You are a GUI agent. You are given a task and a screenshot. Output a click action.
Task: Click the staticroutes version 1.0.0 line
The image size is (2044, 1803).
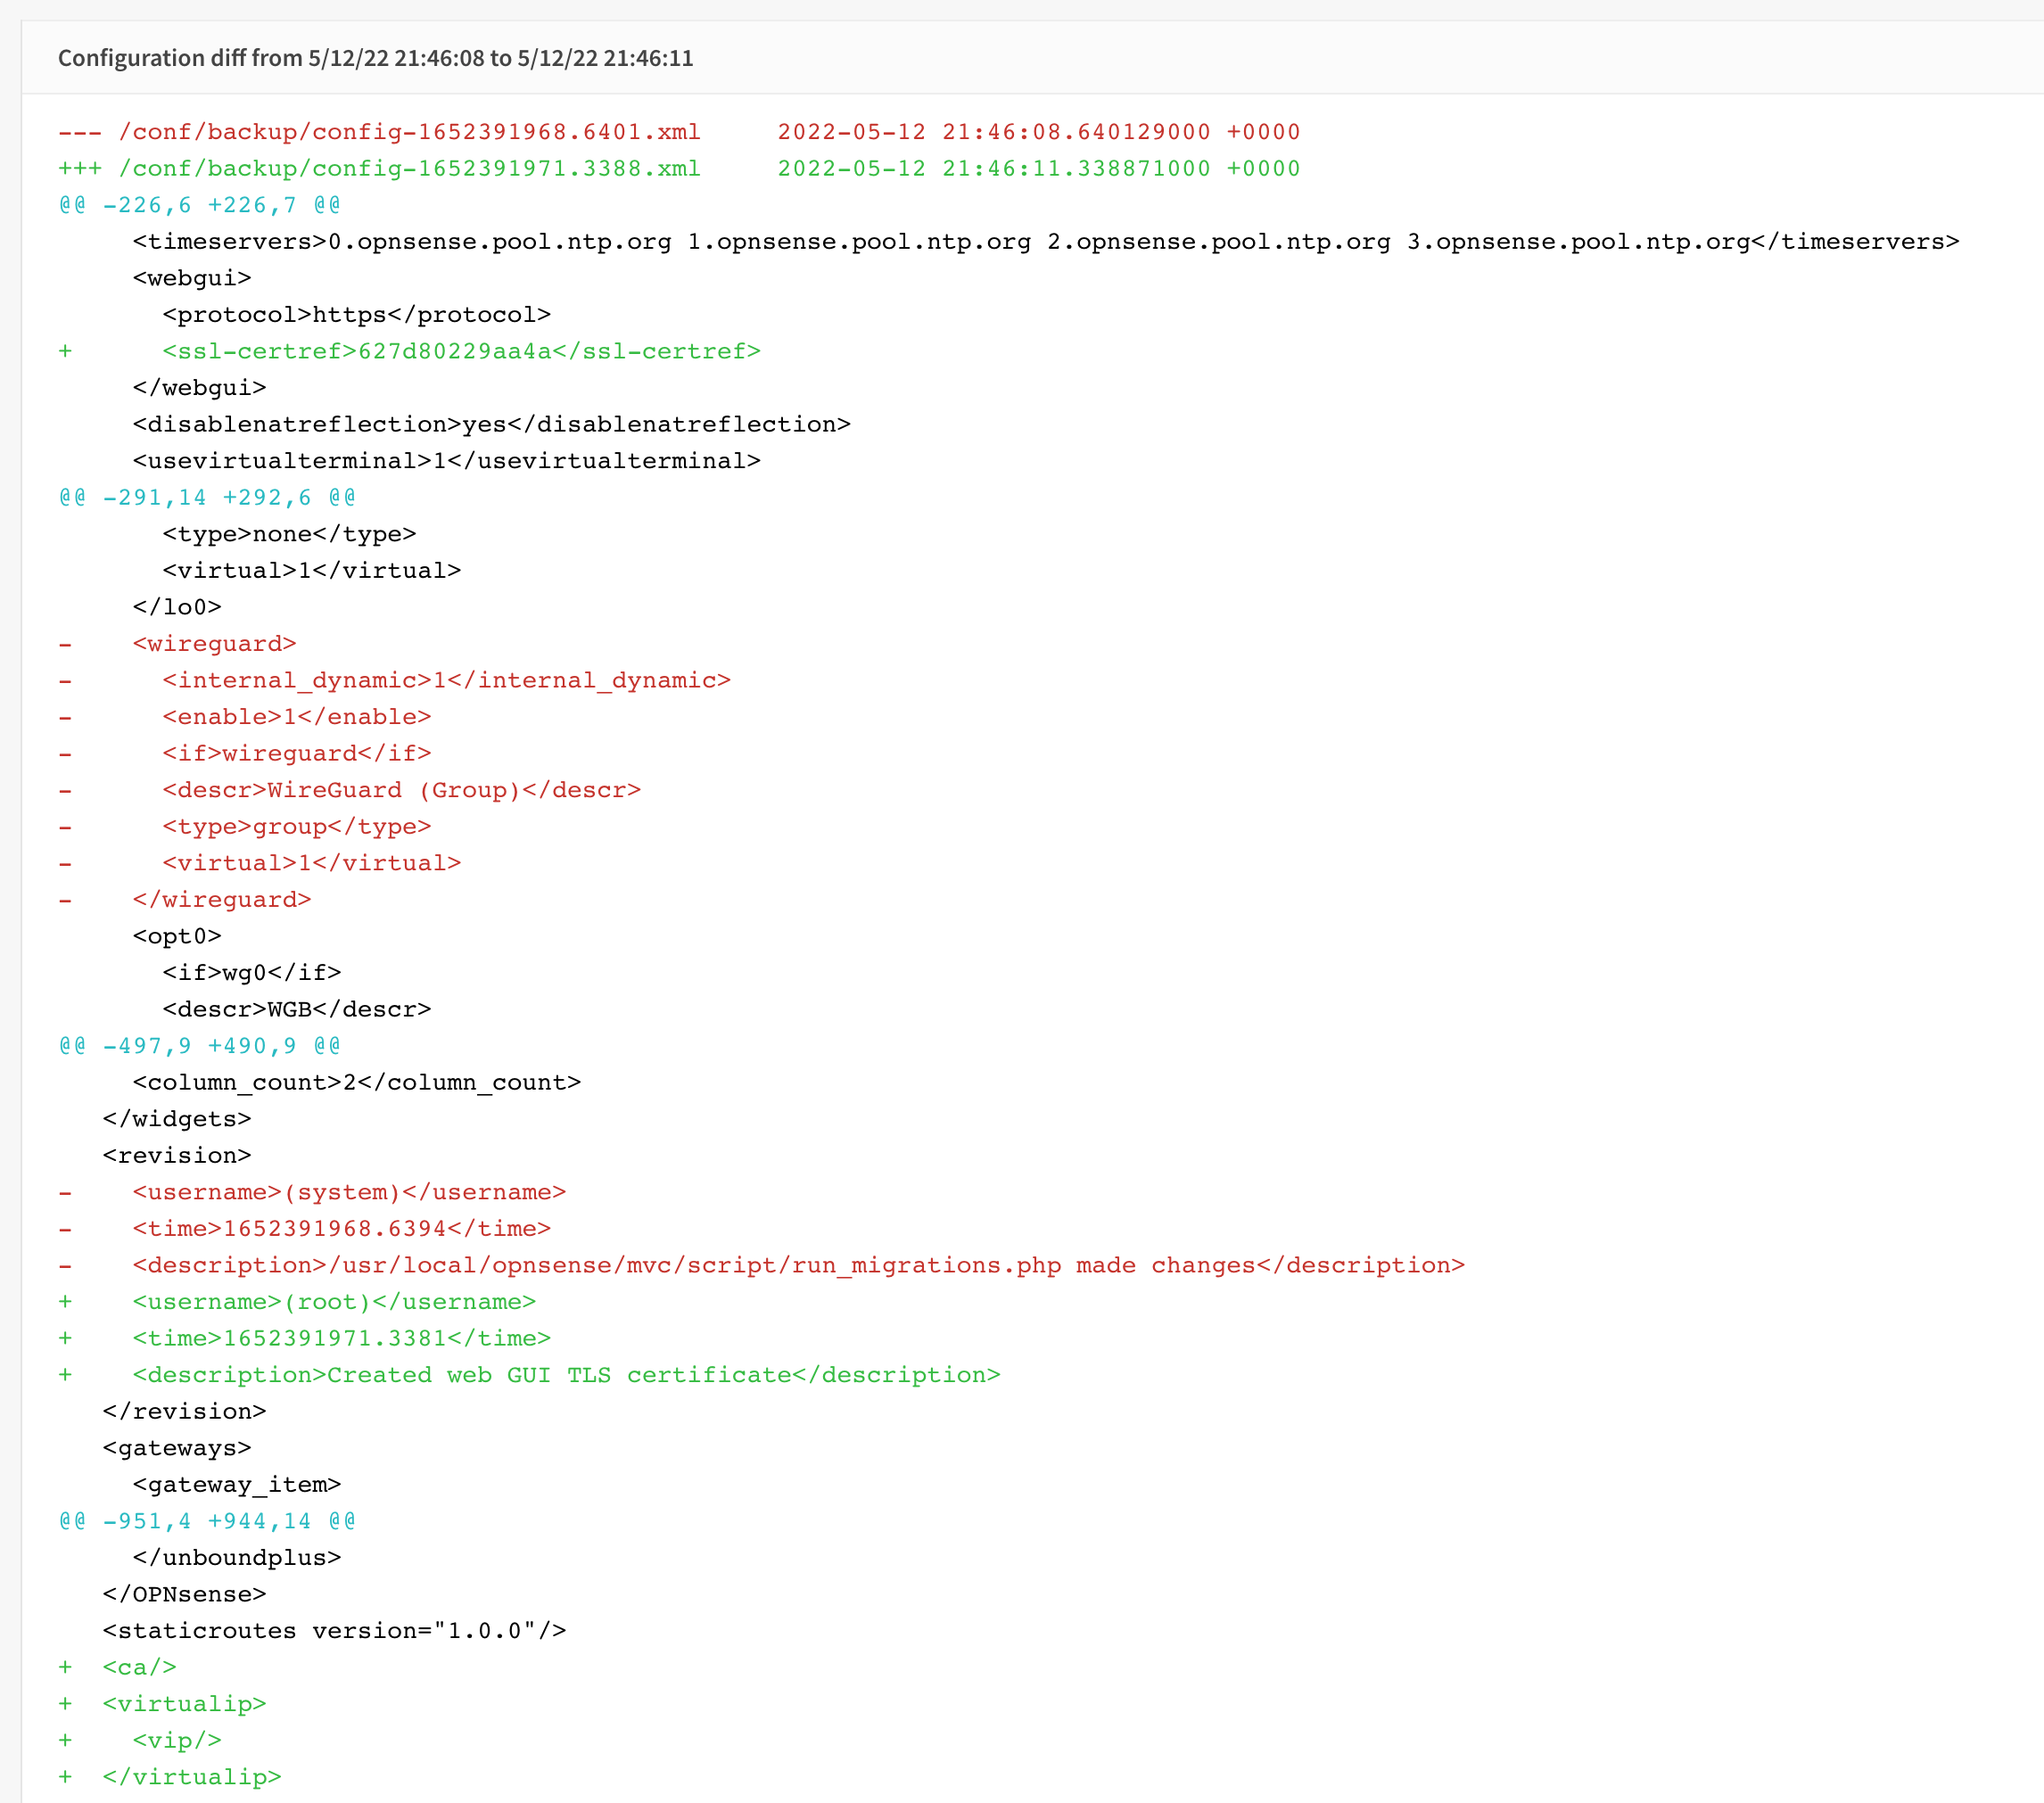click(334, 1630)
